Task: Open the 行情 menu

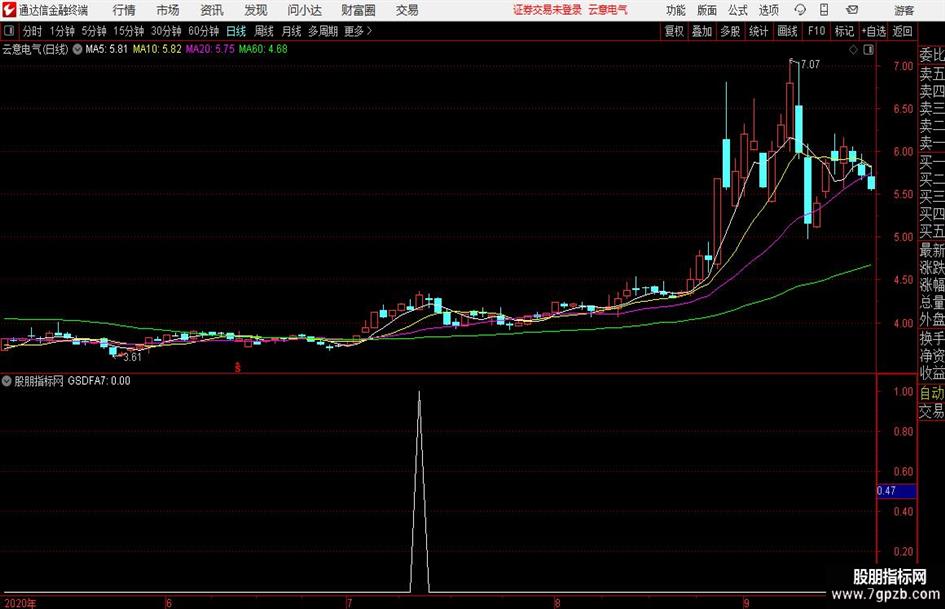Action: 124,10
